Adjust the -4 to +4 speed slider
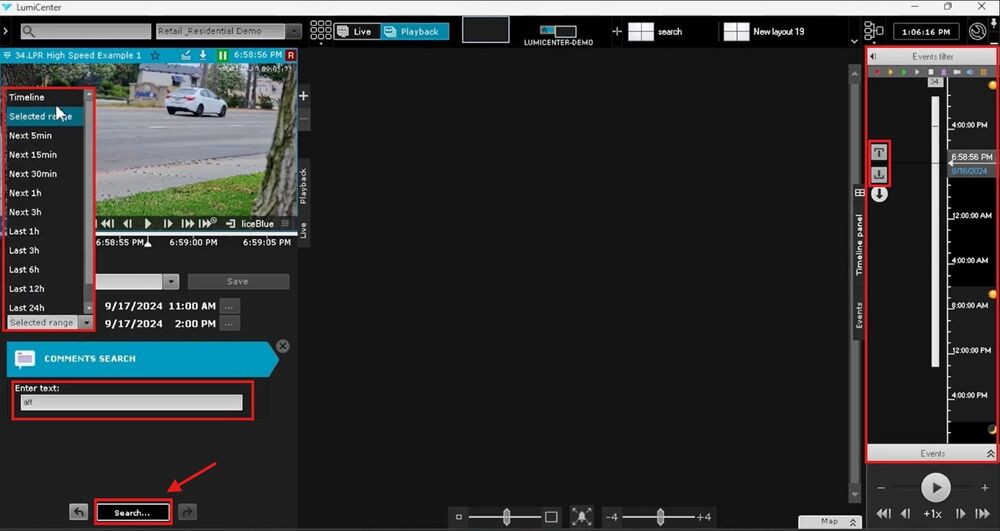Screen dimensions: 1000x531 click(660, 516)
